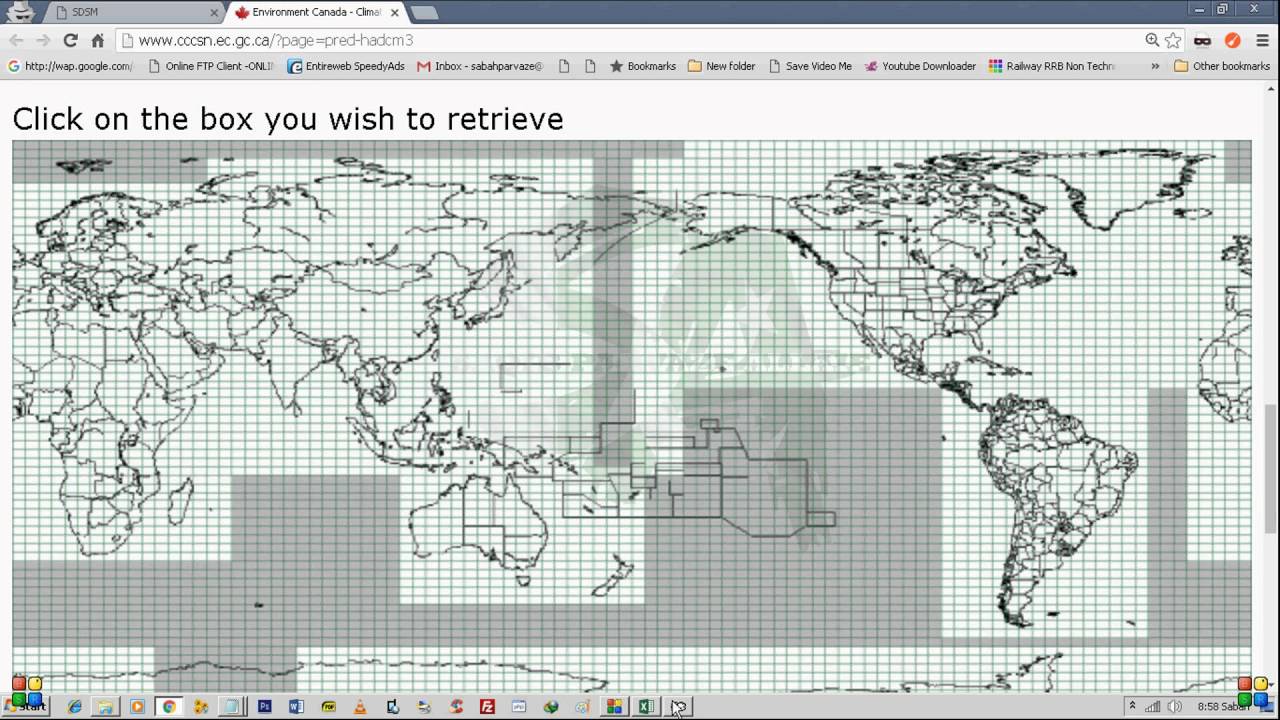1280x720 pixels.
Task: Open the Gmail Inbox bookmark
Action: coord(480,67)
